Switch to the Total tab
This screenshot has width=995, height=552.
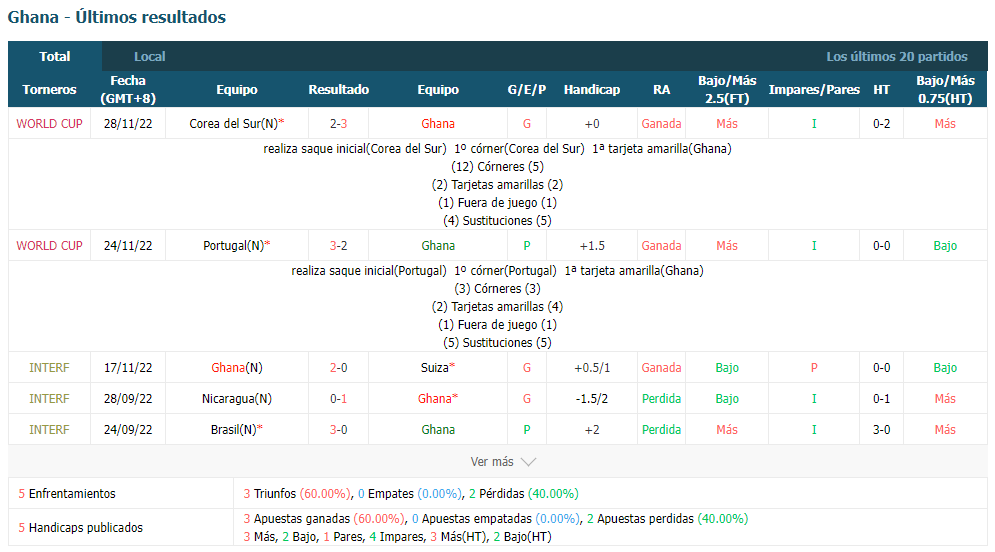[x=55, y=56]
